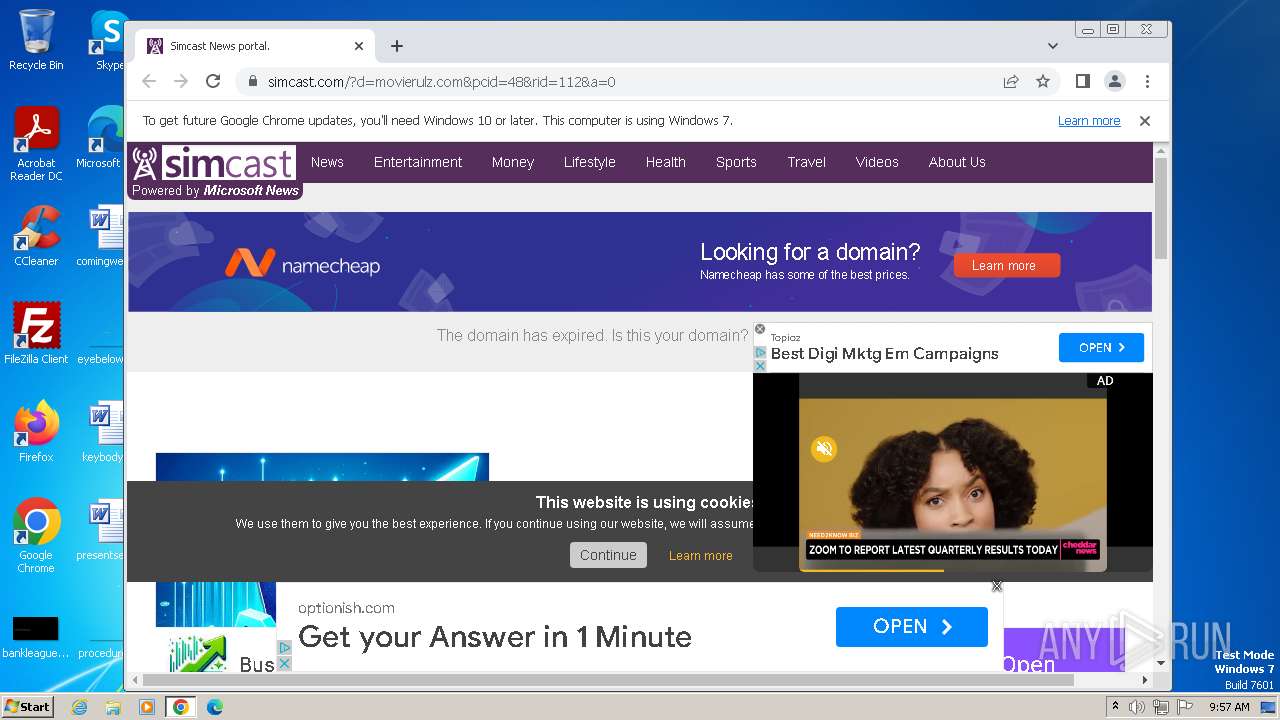Screen dimensions: 1280x720
Task: View site information lock icon
Action: (x=252, y=82)
